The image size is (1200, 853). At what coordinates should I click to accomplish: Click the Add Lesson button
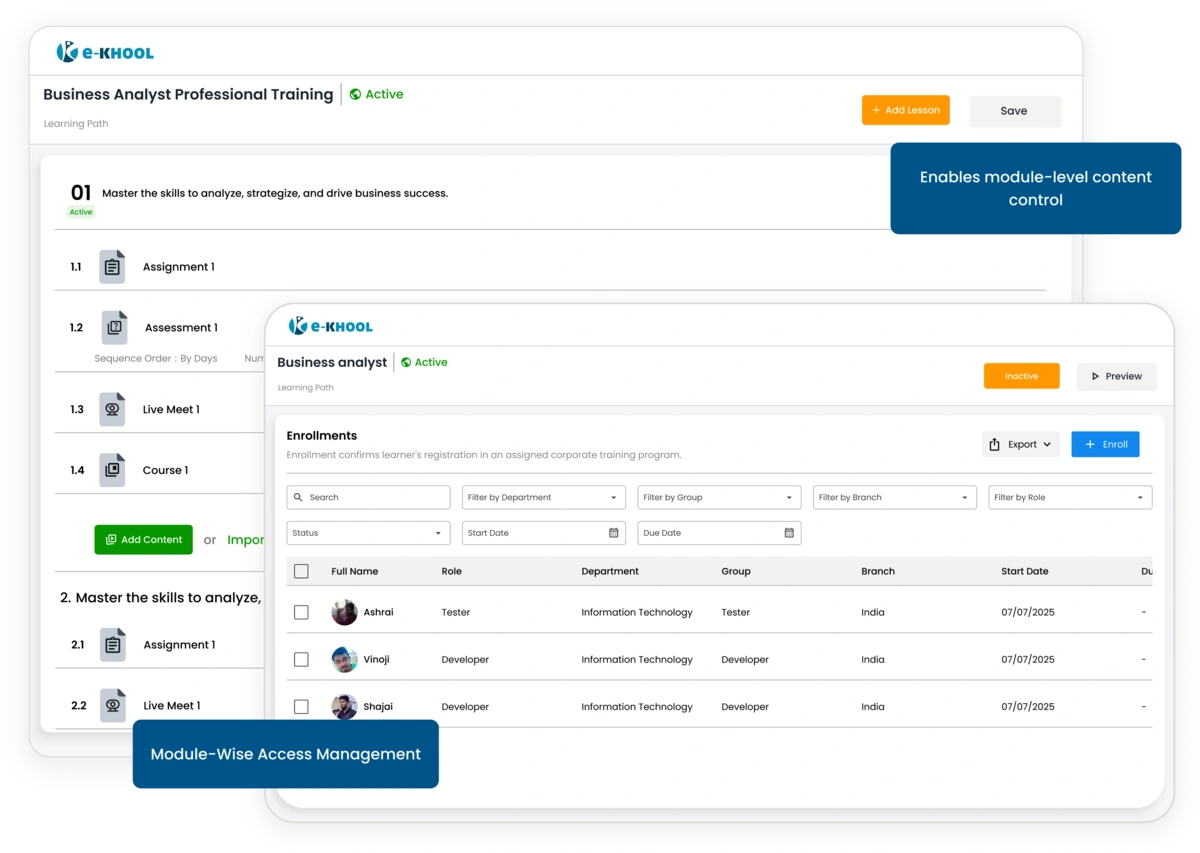[905, 110]
